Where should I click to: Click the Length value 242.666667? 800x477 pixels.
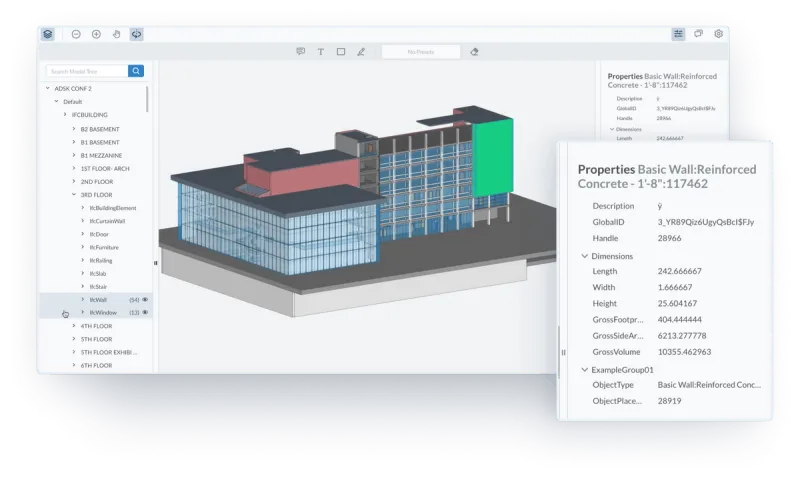click(679, 271)
